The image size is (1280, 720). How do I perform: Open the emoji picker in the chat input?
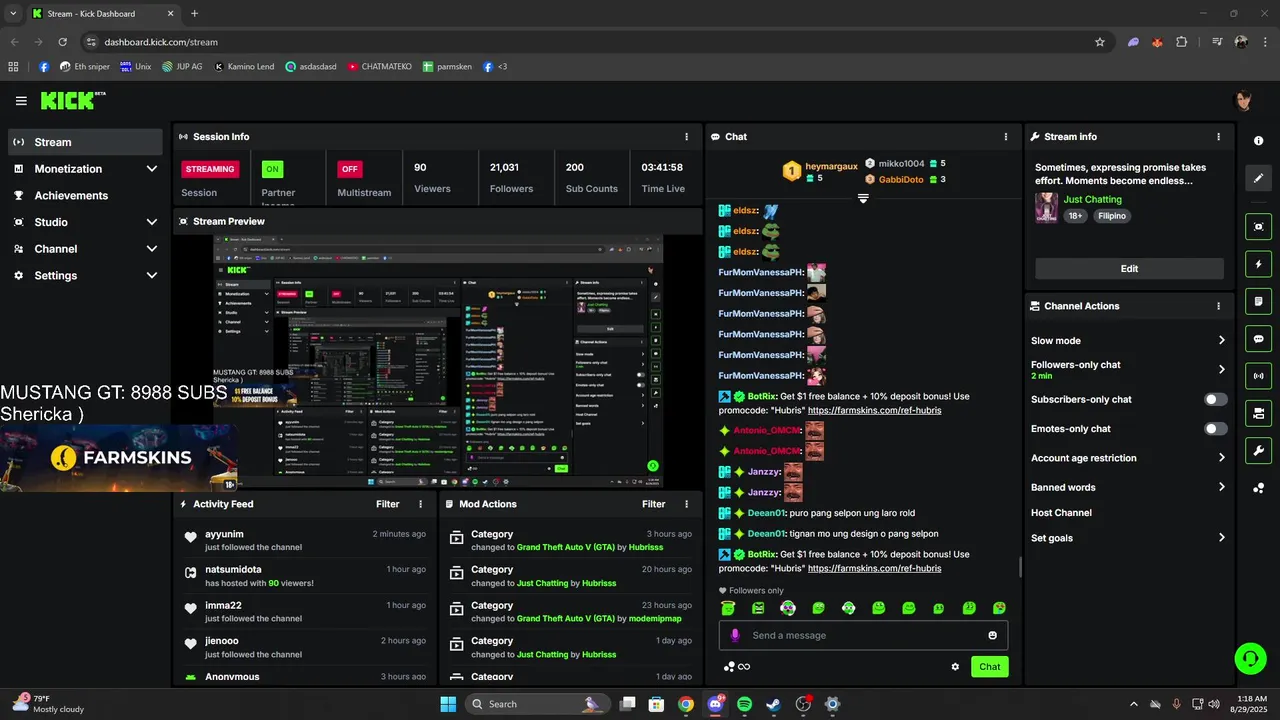click(x=992, y=635)
